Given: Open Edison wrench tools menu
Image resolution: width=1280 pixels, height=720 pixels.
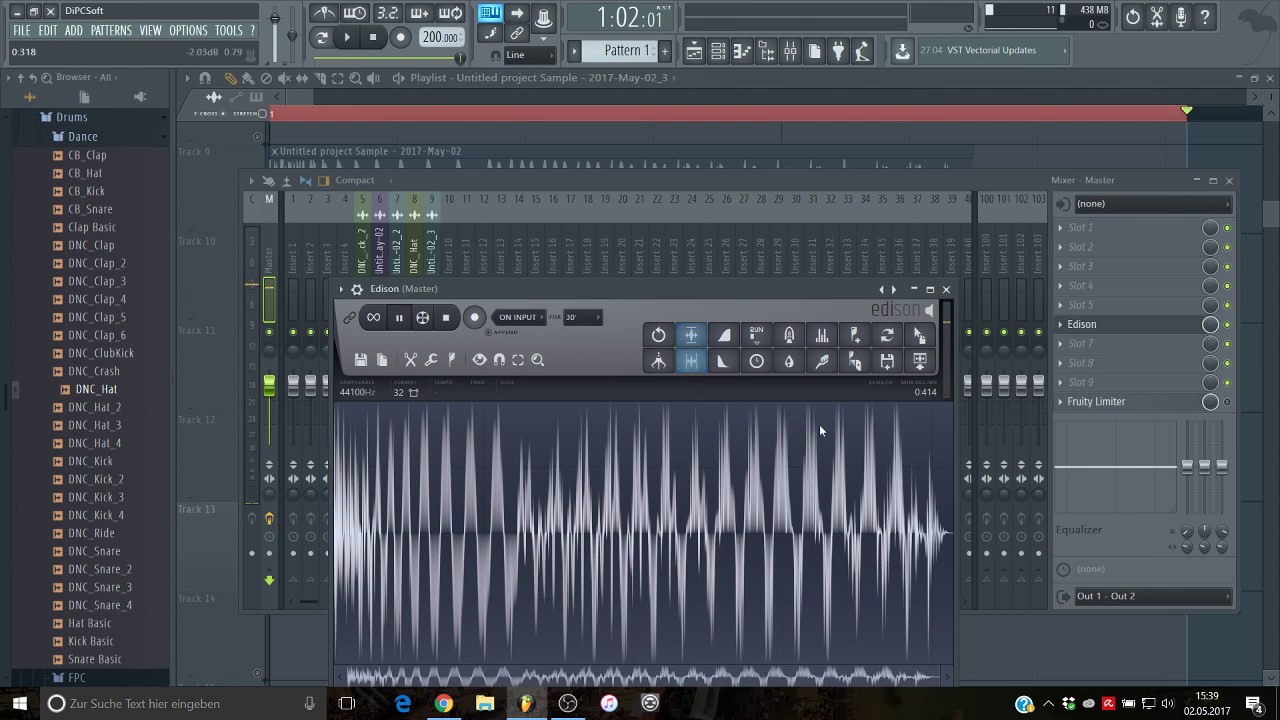Looking at the screenshot, I should point(431,360).
